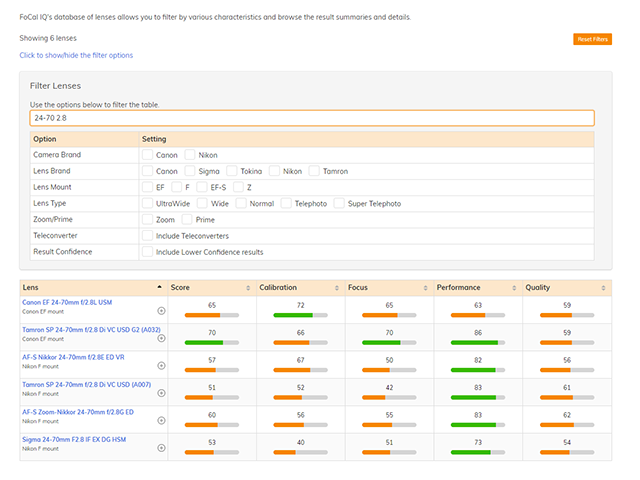This screenshot has height=480, width=640.
Task: Expand details for Tamron SP 24-70mm (A007)
Action: pos(161,393)
